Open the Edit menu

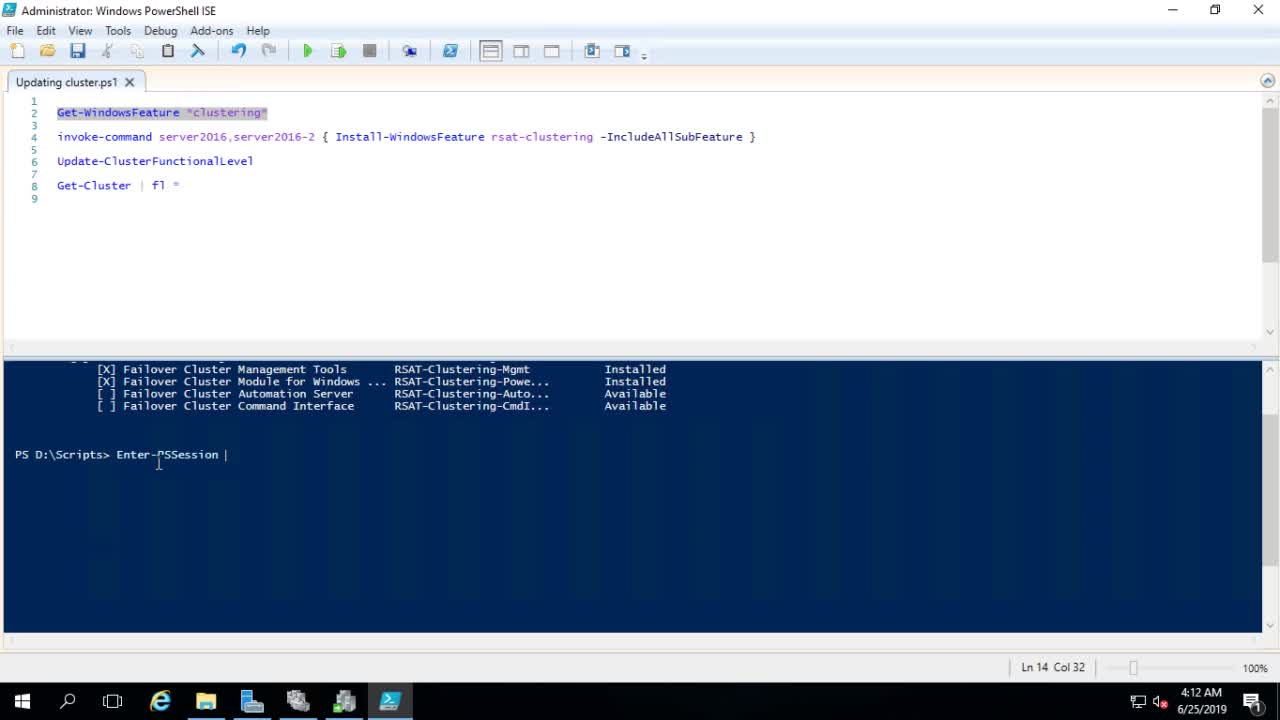click(46, 31)
